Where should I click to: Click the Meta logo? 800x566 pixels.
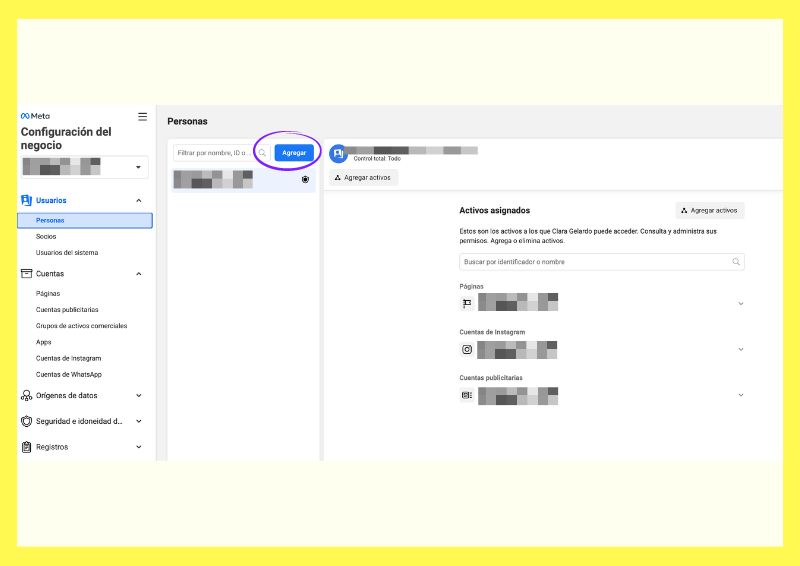tap(35, 116)
